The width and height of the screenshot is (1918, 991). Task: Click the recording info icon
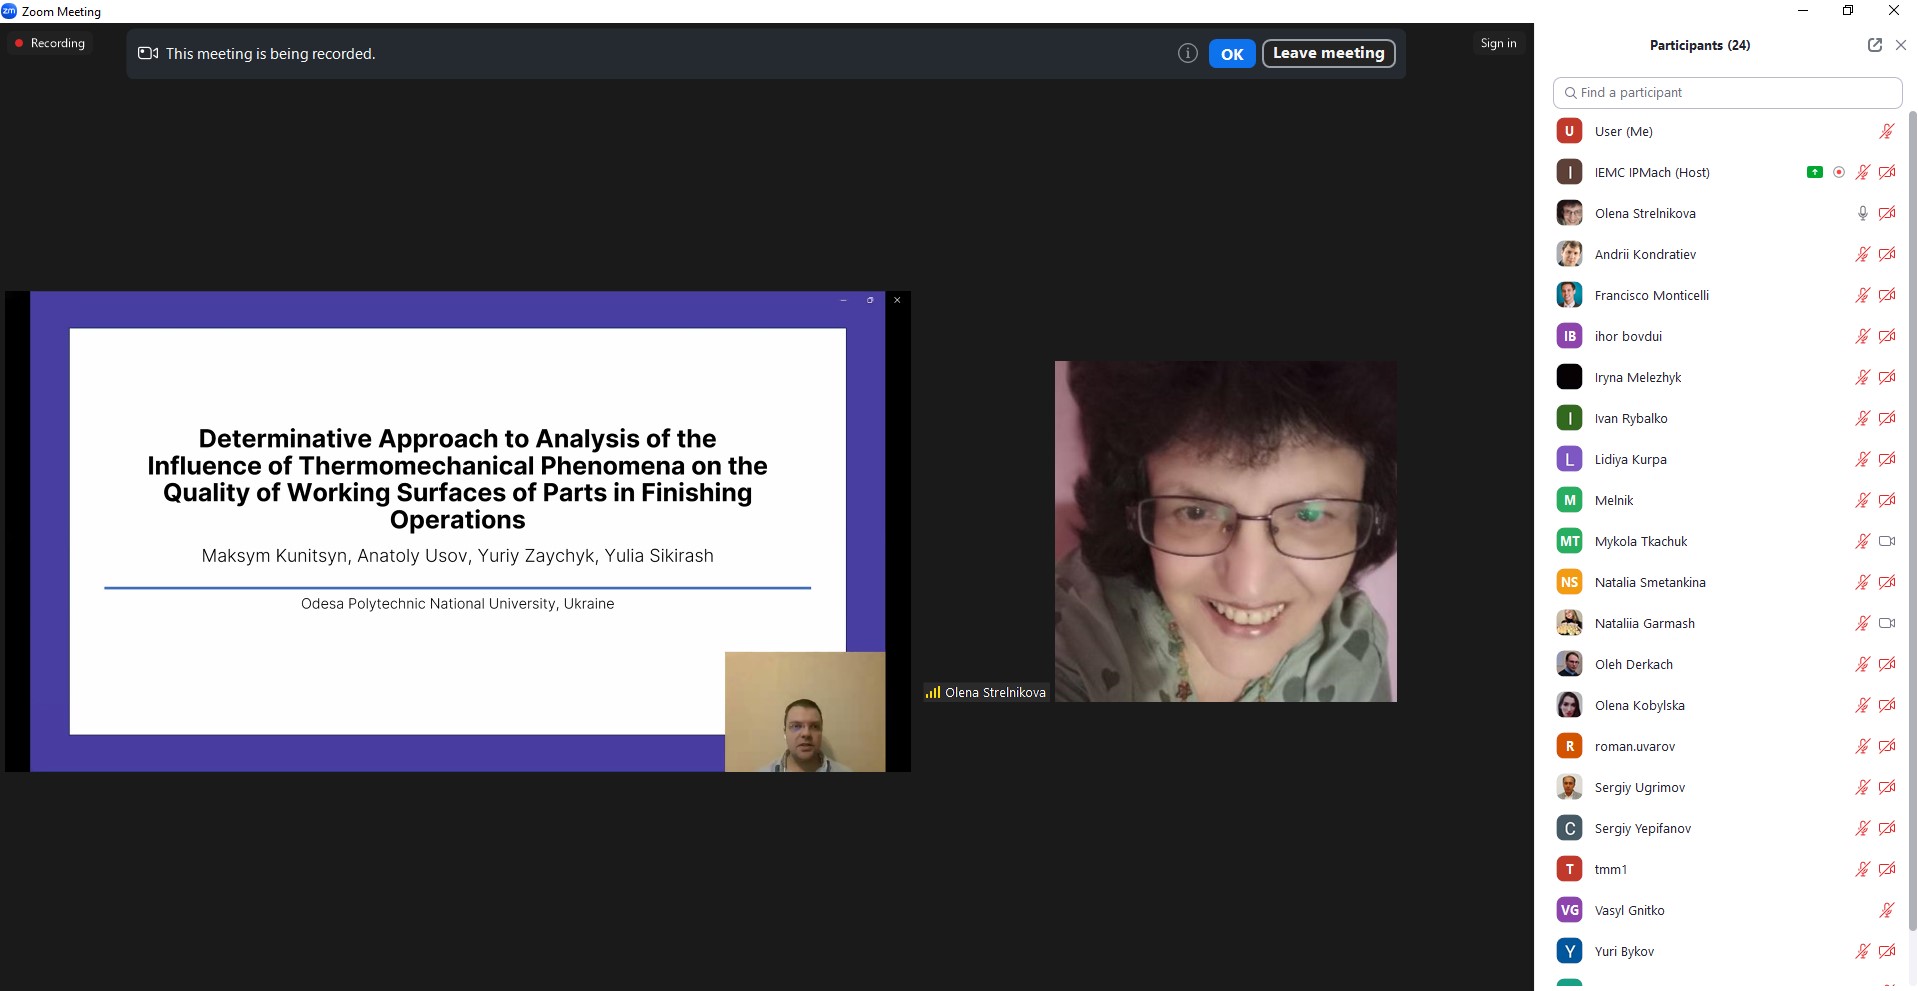click(1187, 54)
